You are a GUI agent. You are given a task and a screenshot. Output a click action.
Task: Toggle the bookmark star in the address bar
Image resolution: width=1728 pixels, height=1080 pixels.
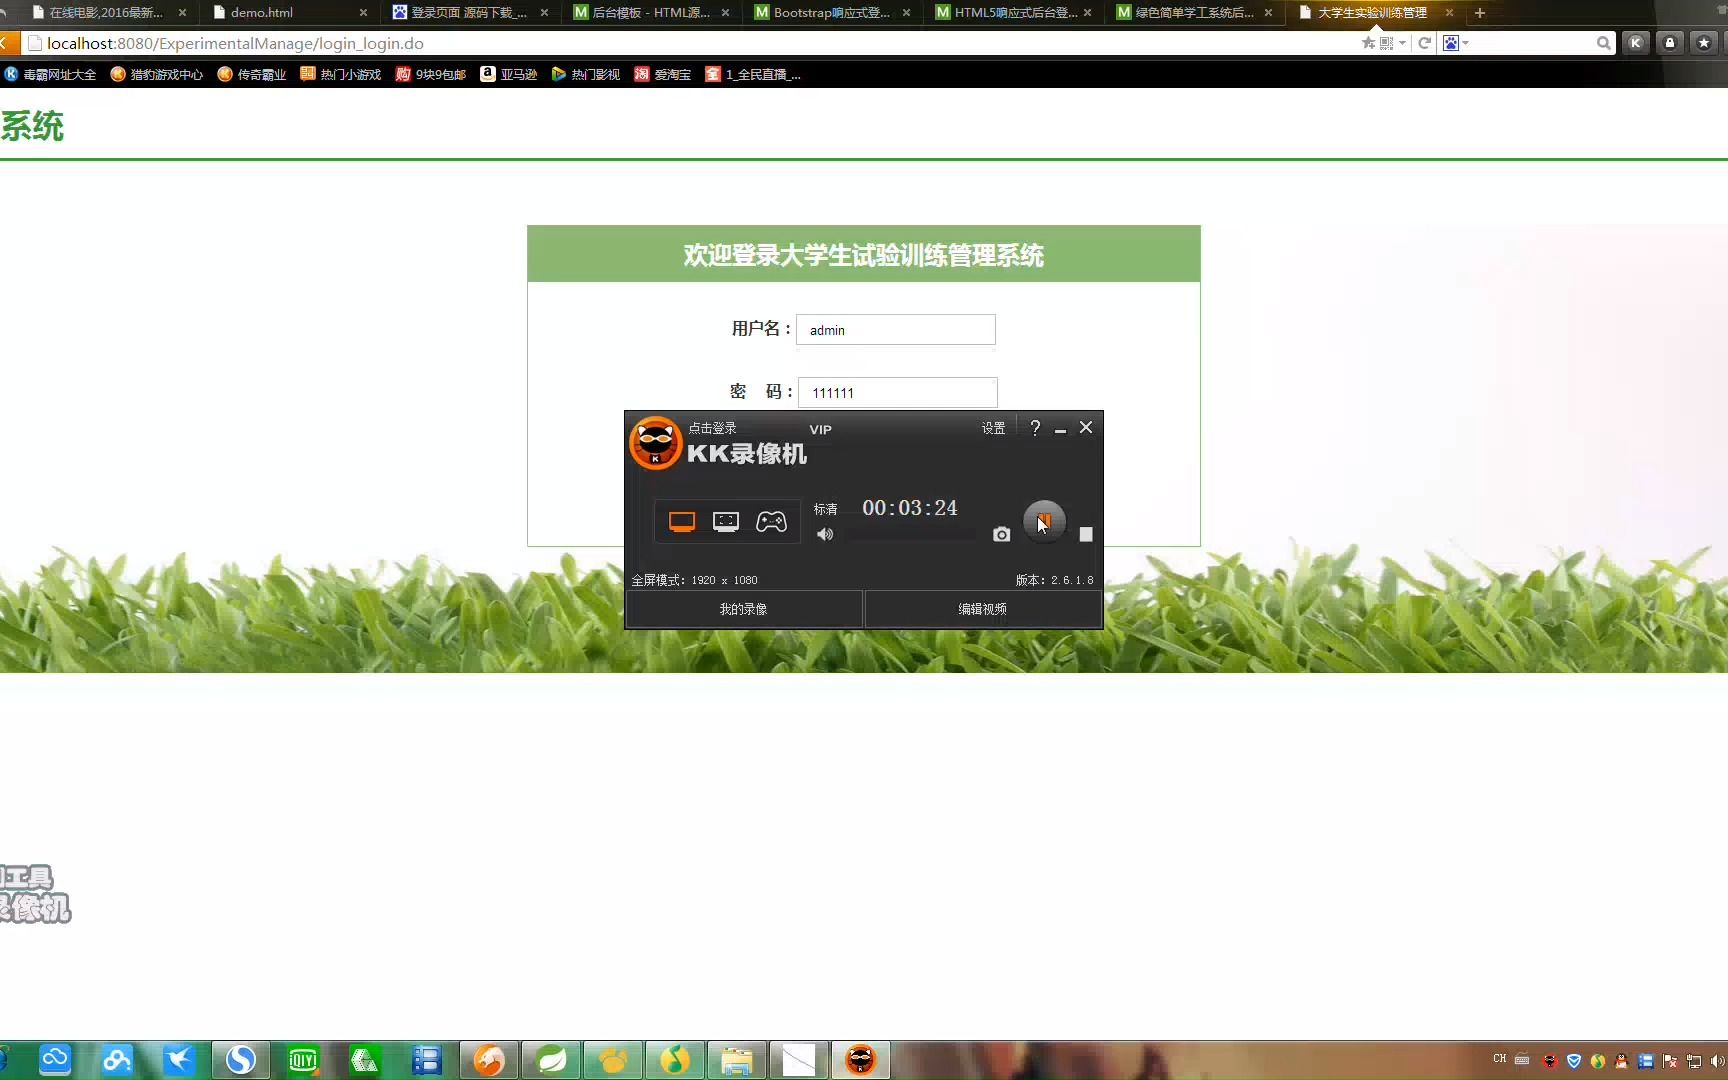(1369, 43)
